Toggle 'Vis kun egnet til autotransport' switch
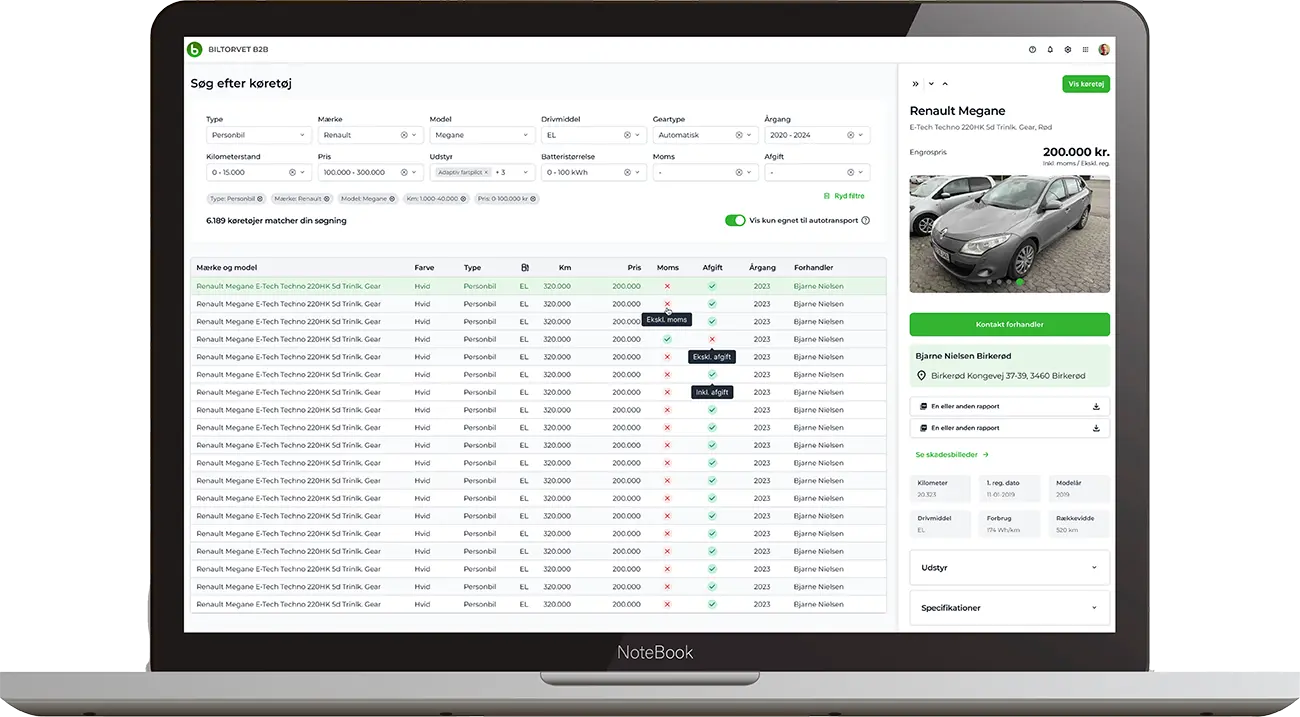 pyautogui.click(x=735, y=220)
